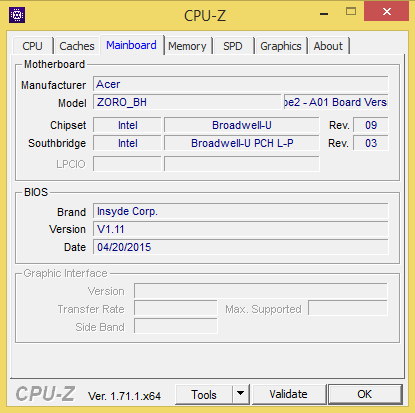Go to the SPD tab

(233, 46)
